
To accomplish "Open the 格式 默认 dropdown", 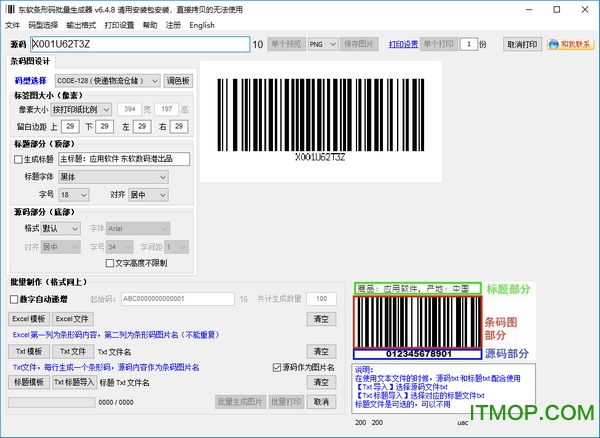I will point(60,229).
